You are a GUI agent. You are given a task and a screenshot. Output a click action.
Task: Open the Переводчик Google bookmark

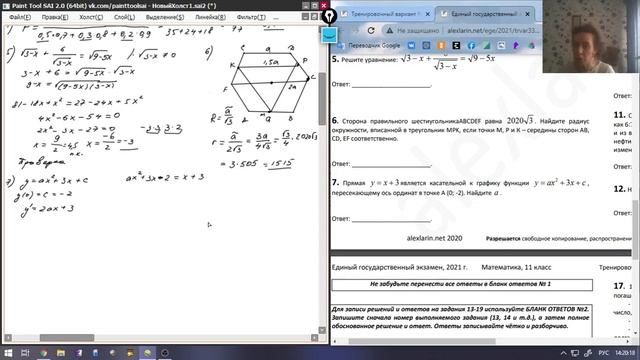[369, 45]
